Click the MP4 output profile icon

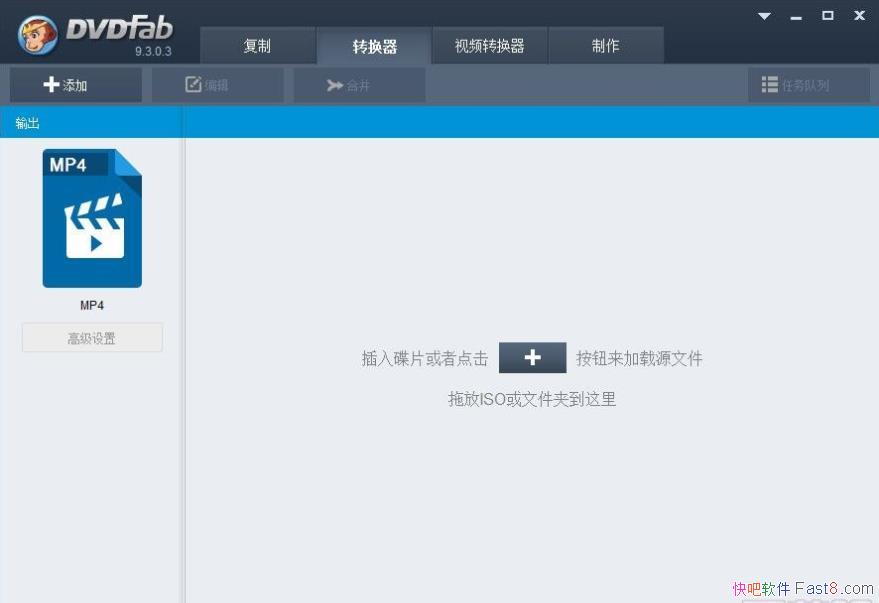coord(91,218)
